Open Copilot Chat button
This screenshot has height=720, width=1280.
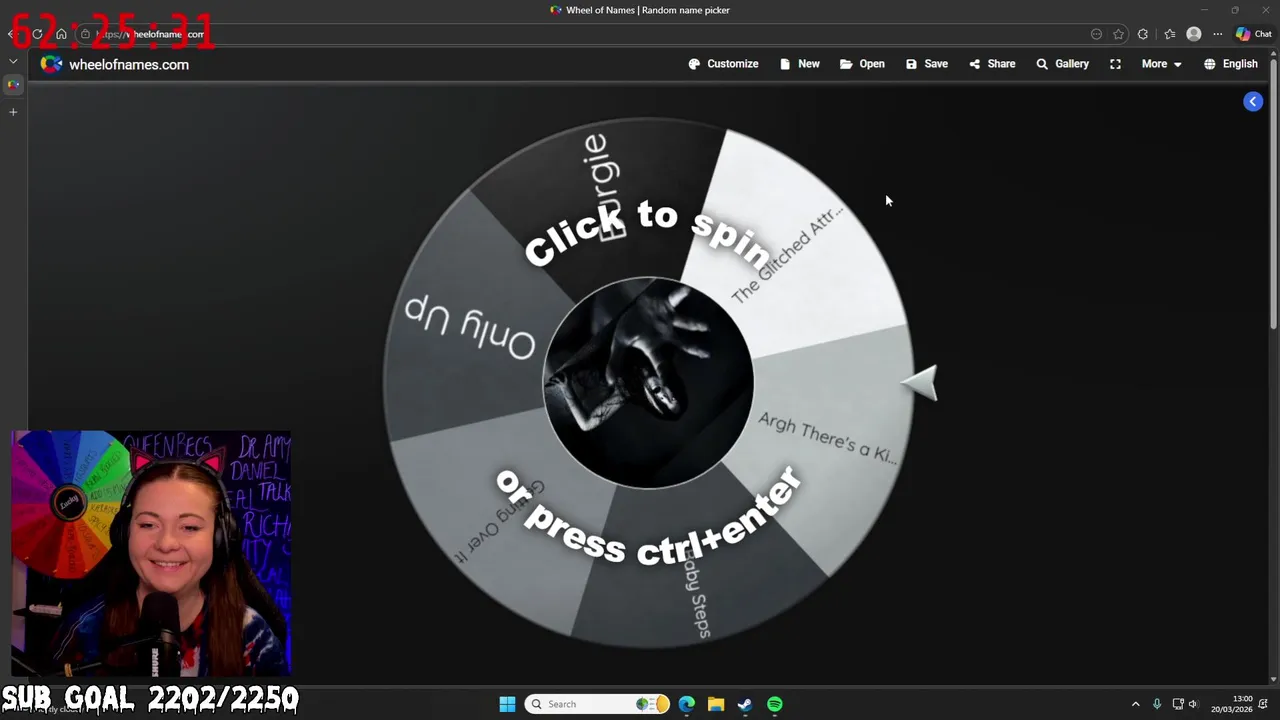click(1254, 34)
